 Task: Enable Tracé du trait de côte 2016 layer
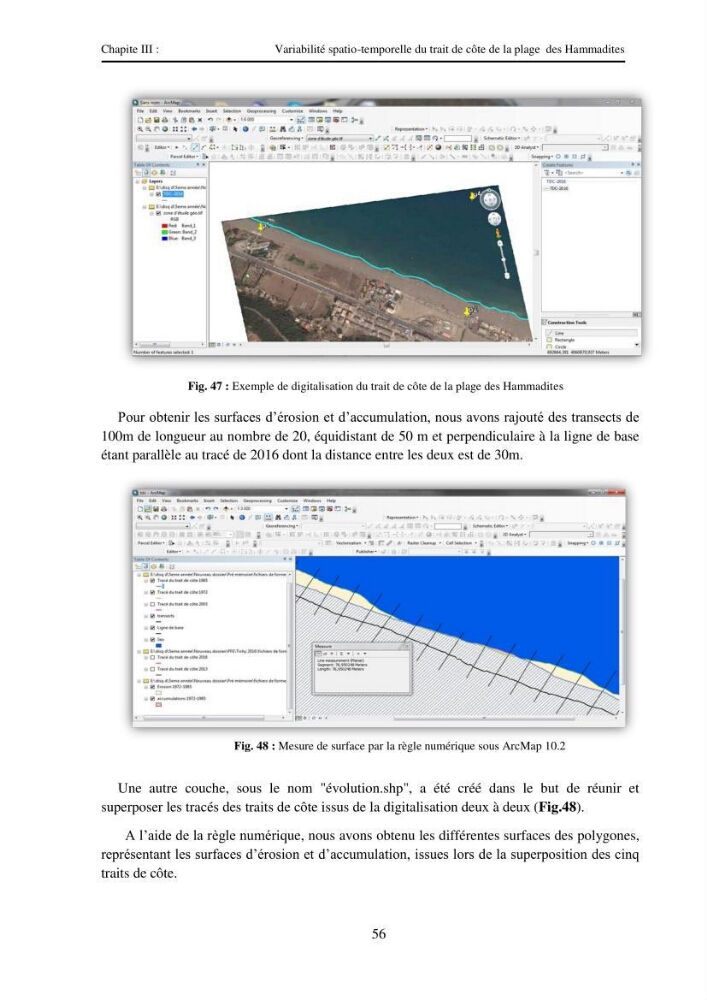click(152, 658)
